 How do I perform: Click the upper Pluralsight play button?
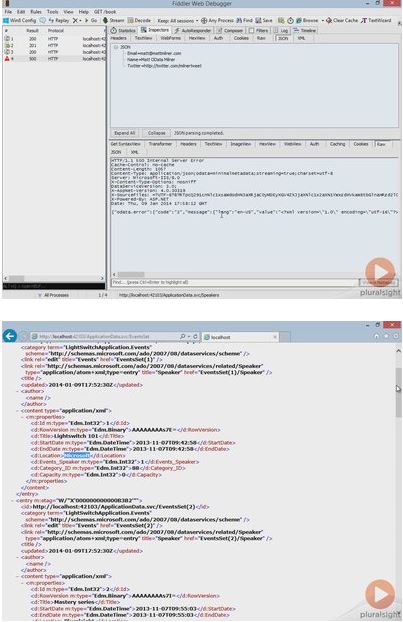click(x=380, y=272)
